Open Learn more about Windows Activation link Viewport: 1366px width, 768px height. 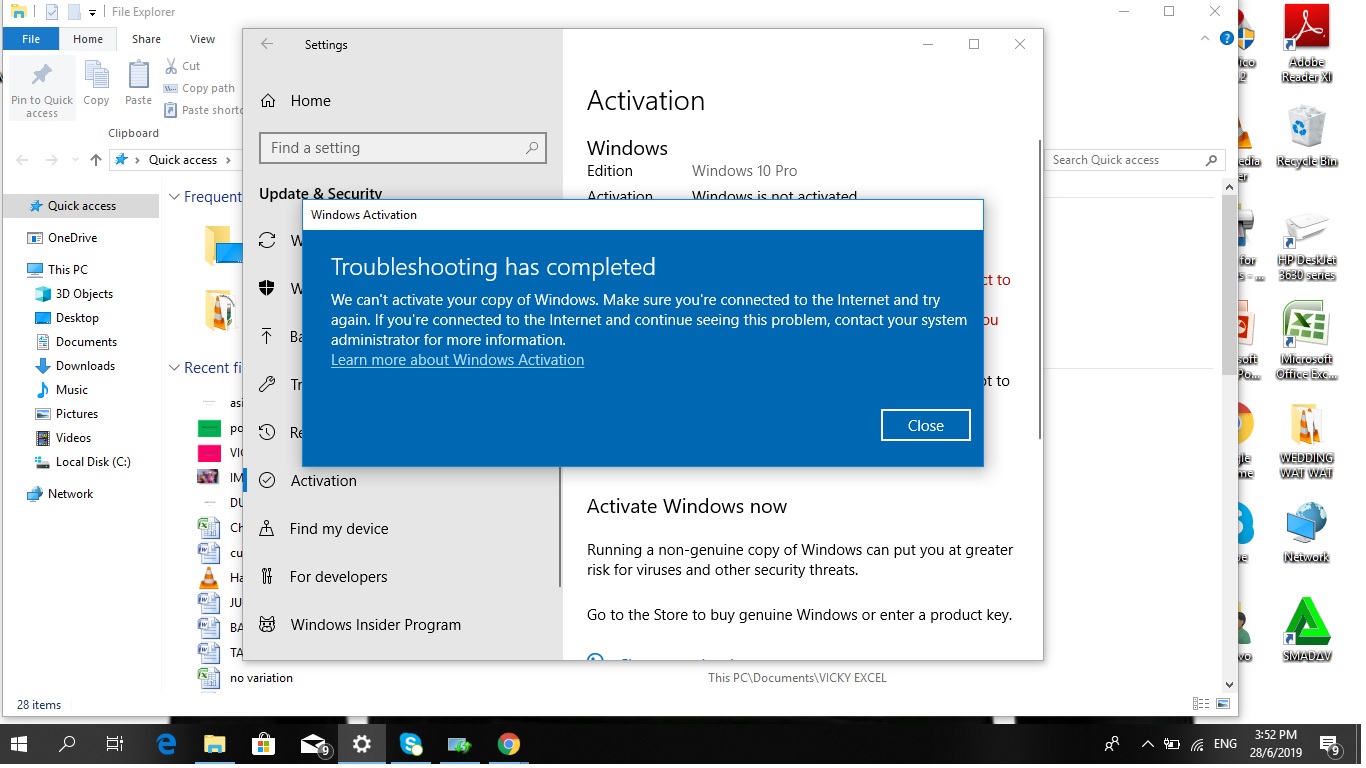click(x=457, y=360)
